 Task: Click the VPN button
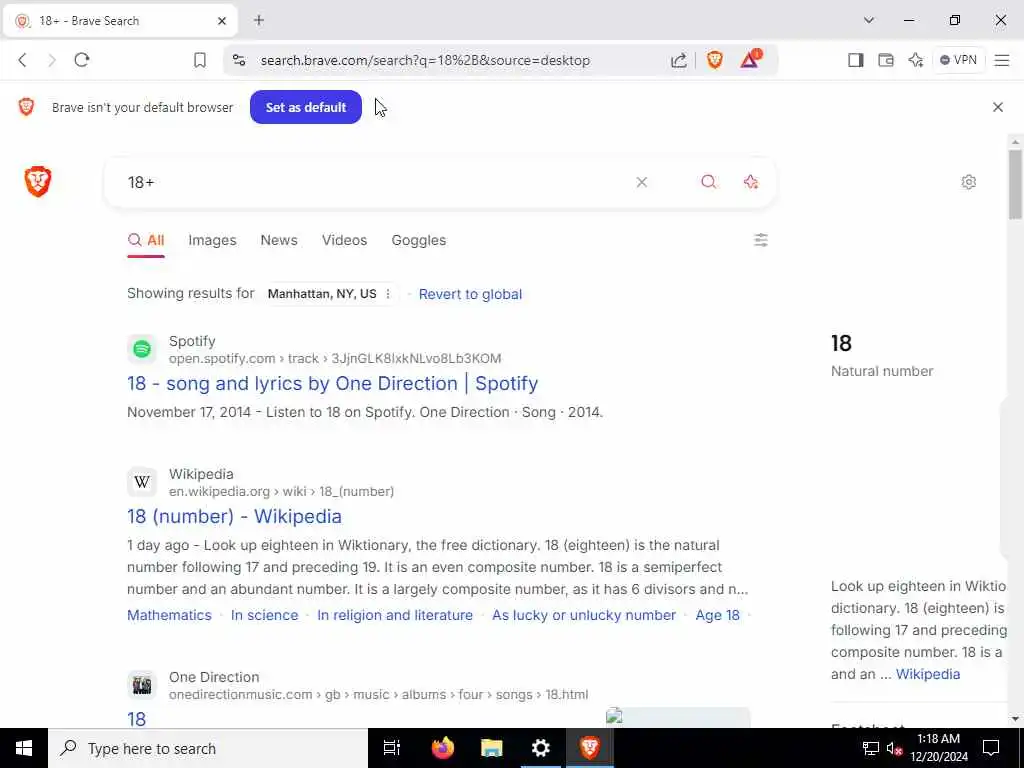(x=959, y=60)
